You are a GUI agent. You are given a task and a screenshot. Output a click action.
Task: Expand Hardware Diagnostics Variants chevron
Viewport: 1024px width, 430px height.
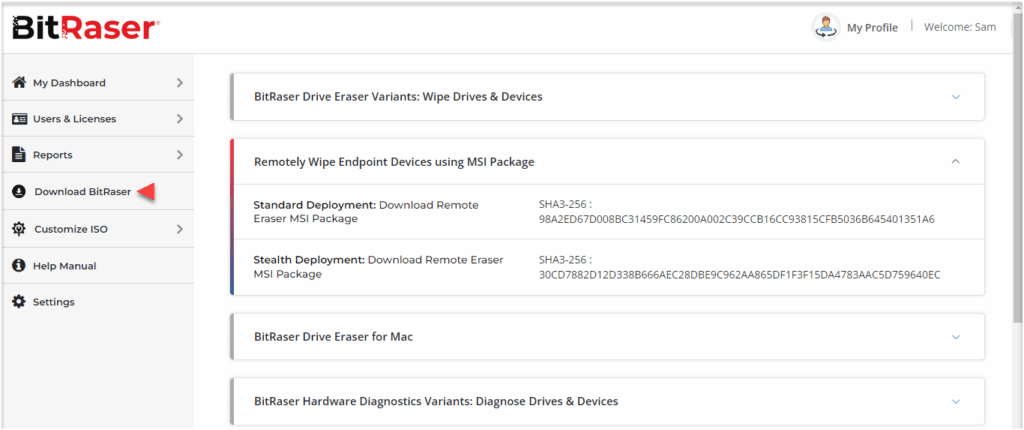pos(955,401)
